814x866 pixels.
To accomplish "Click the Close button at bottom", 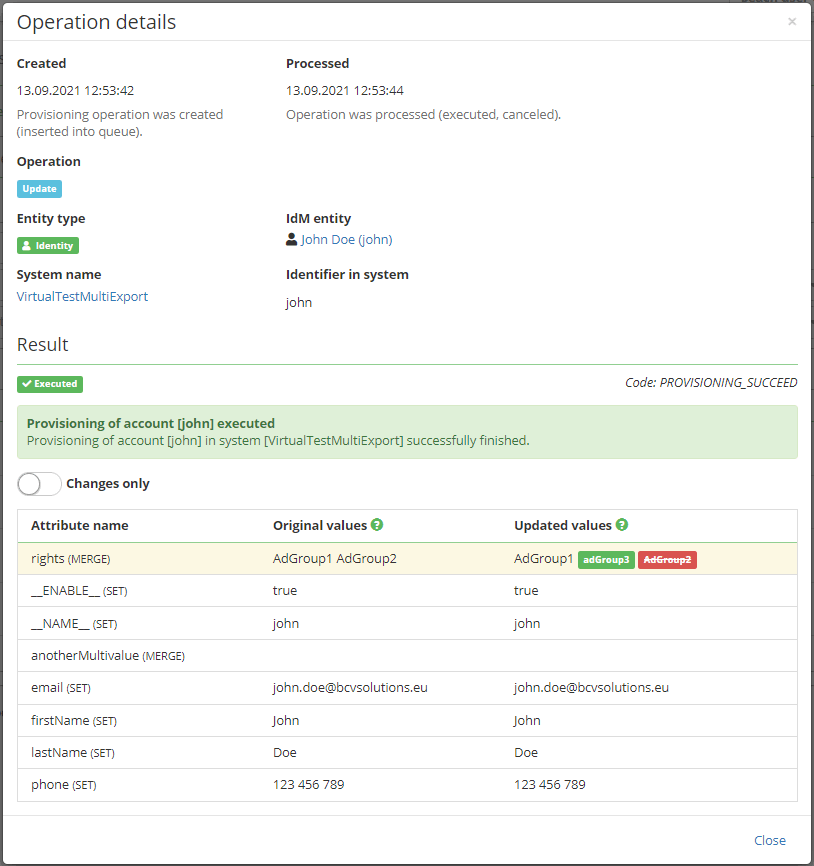I will pos(769,840).
